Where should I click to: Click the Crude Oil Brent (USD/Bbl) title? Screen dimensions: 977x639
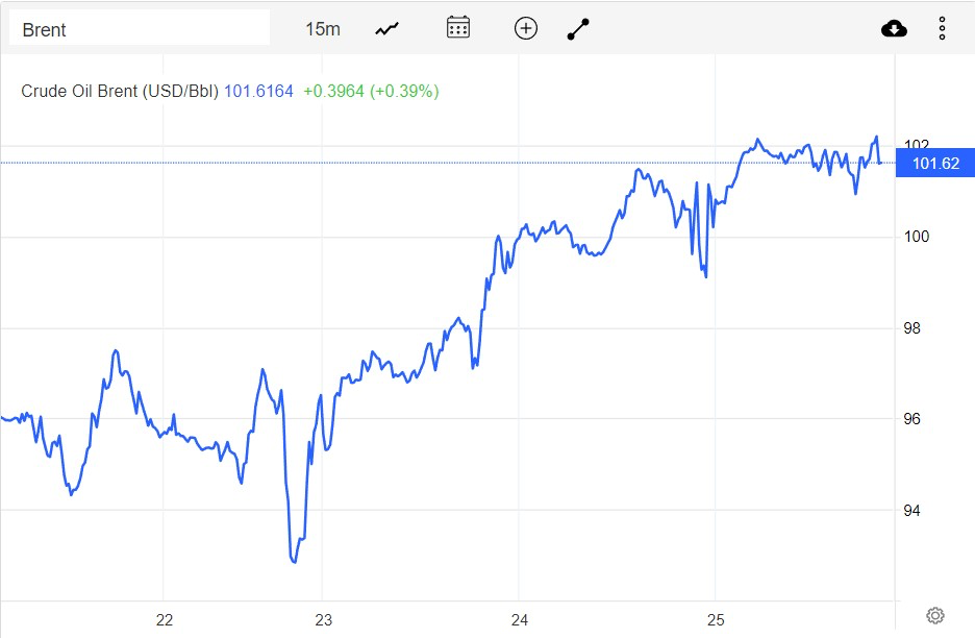click(120, 91)
